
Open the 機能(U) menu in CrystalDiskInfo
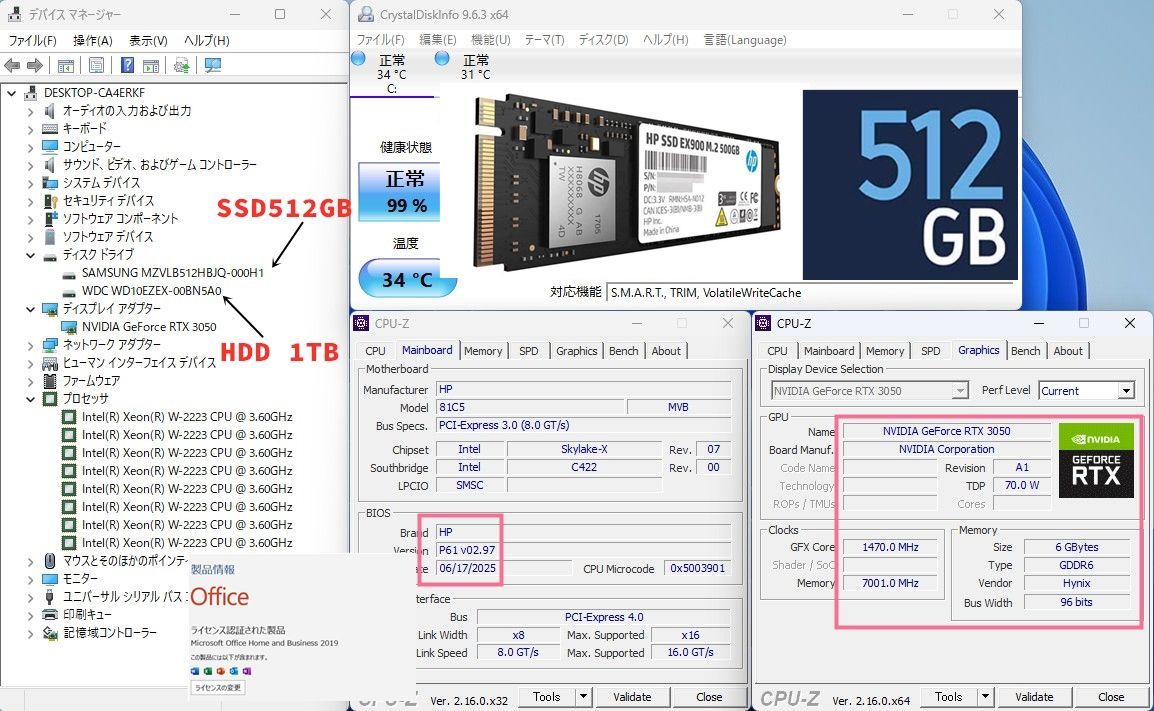pos(490,40)
